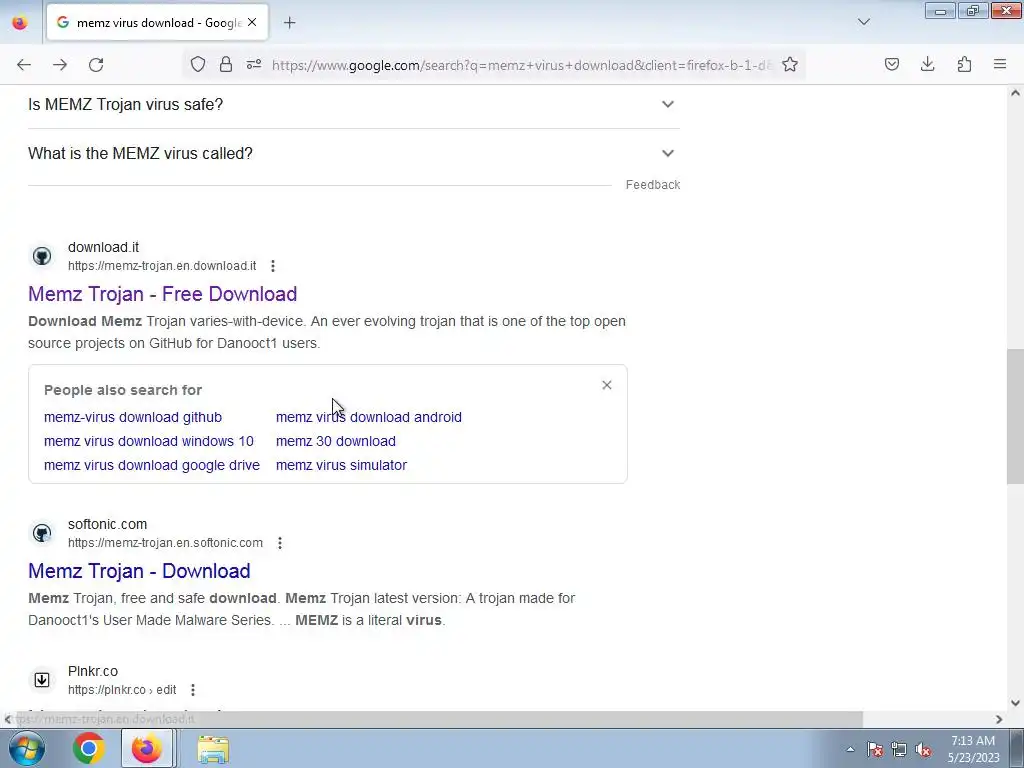Click the Firefox View icon near the tab strip

20,23
